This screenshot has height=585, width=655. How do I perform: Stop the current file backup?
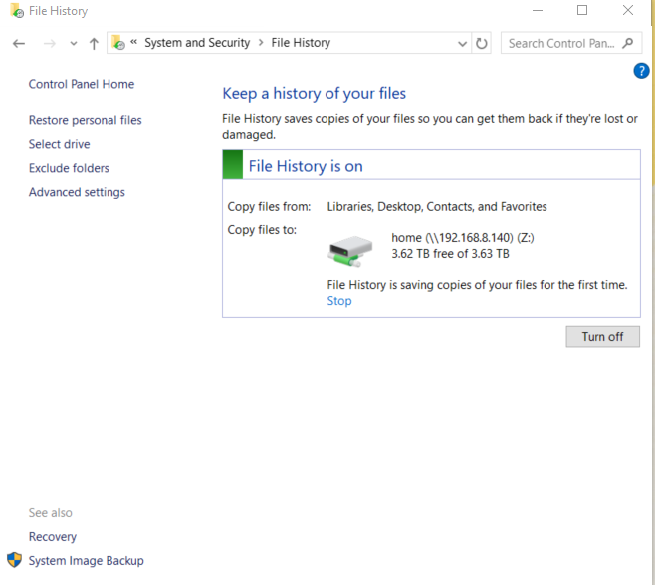tap(339, 301)
